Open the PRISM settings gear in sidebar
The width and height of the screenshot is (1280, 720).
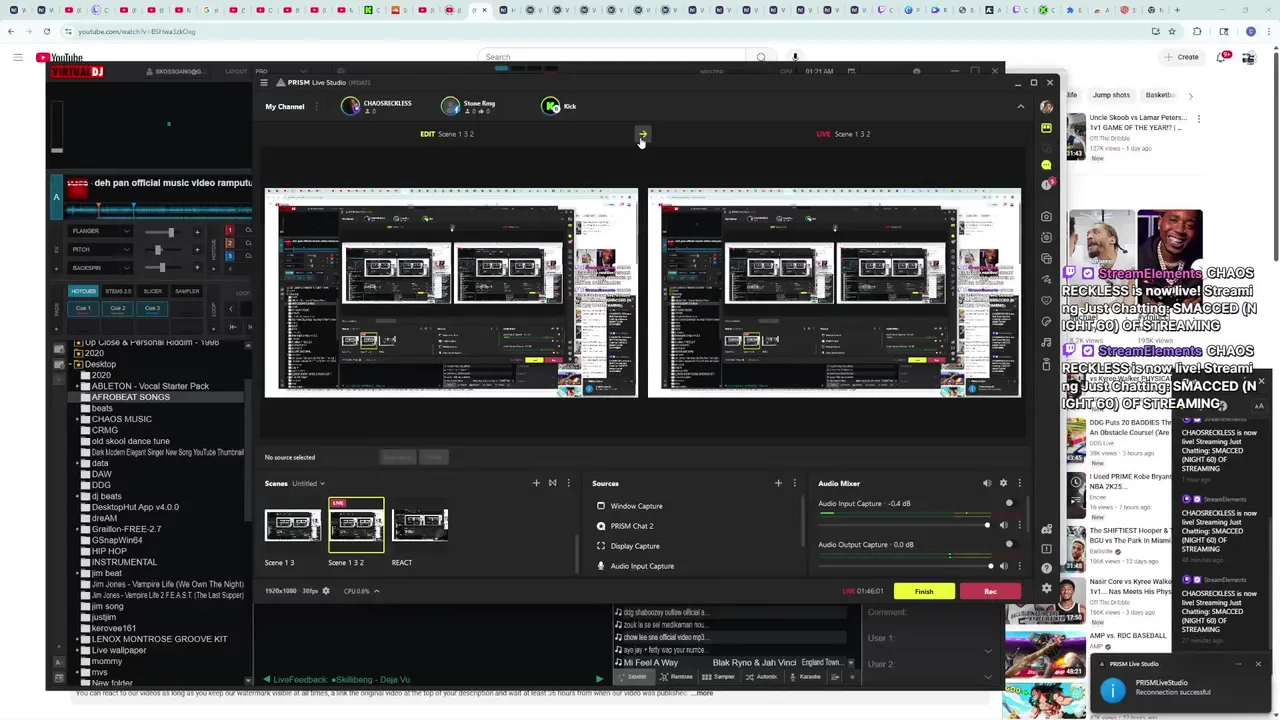tap(1046, 588)
